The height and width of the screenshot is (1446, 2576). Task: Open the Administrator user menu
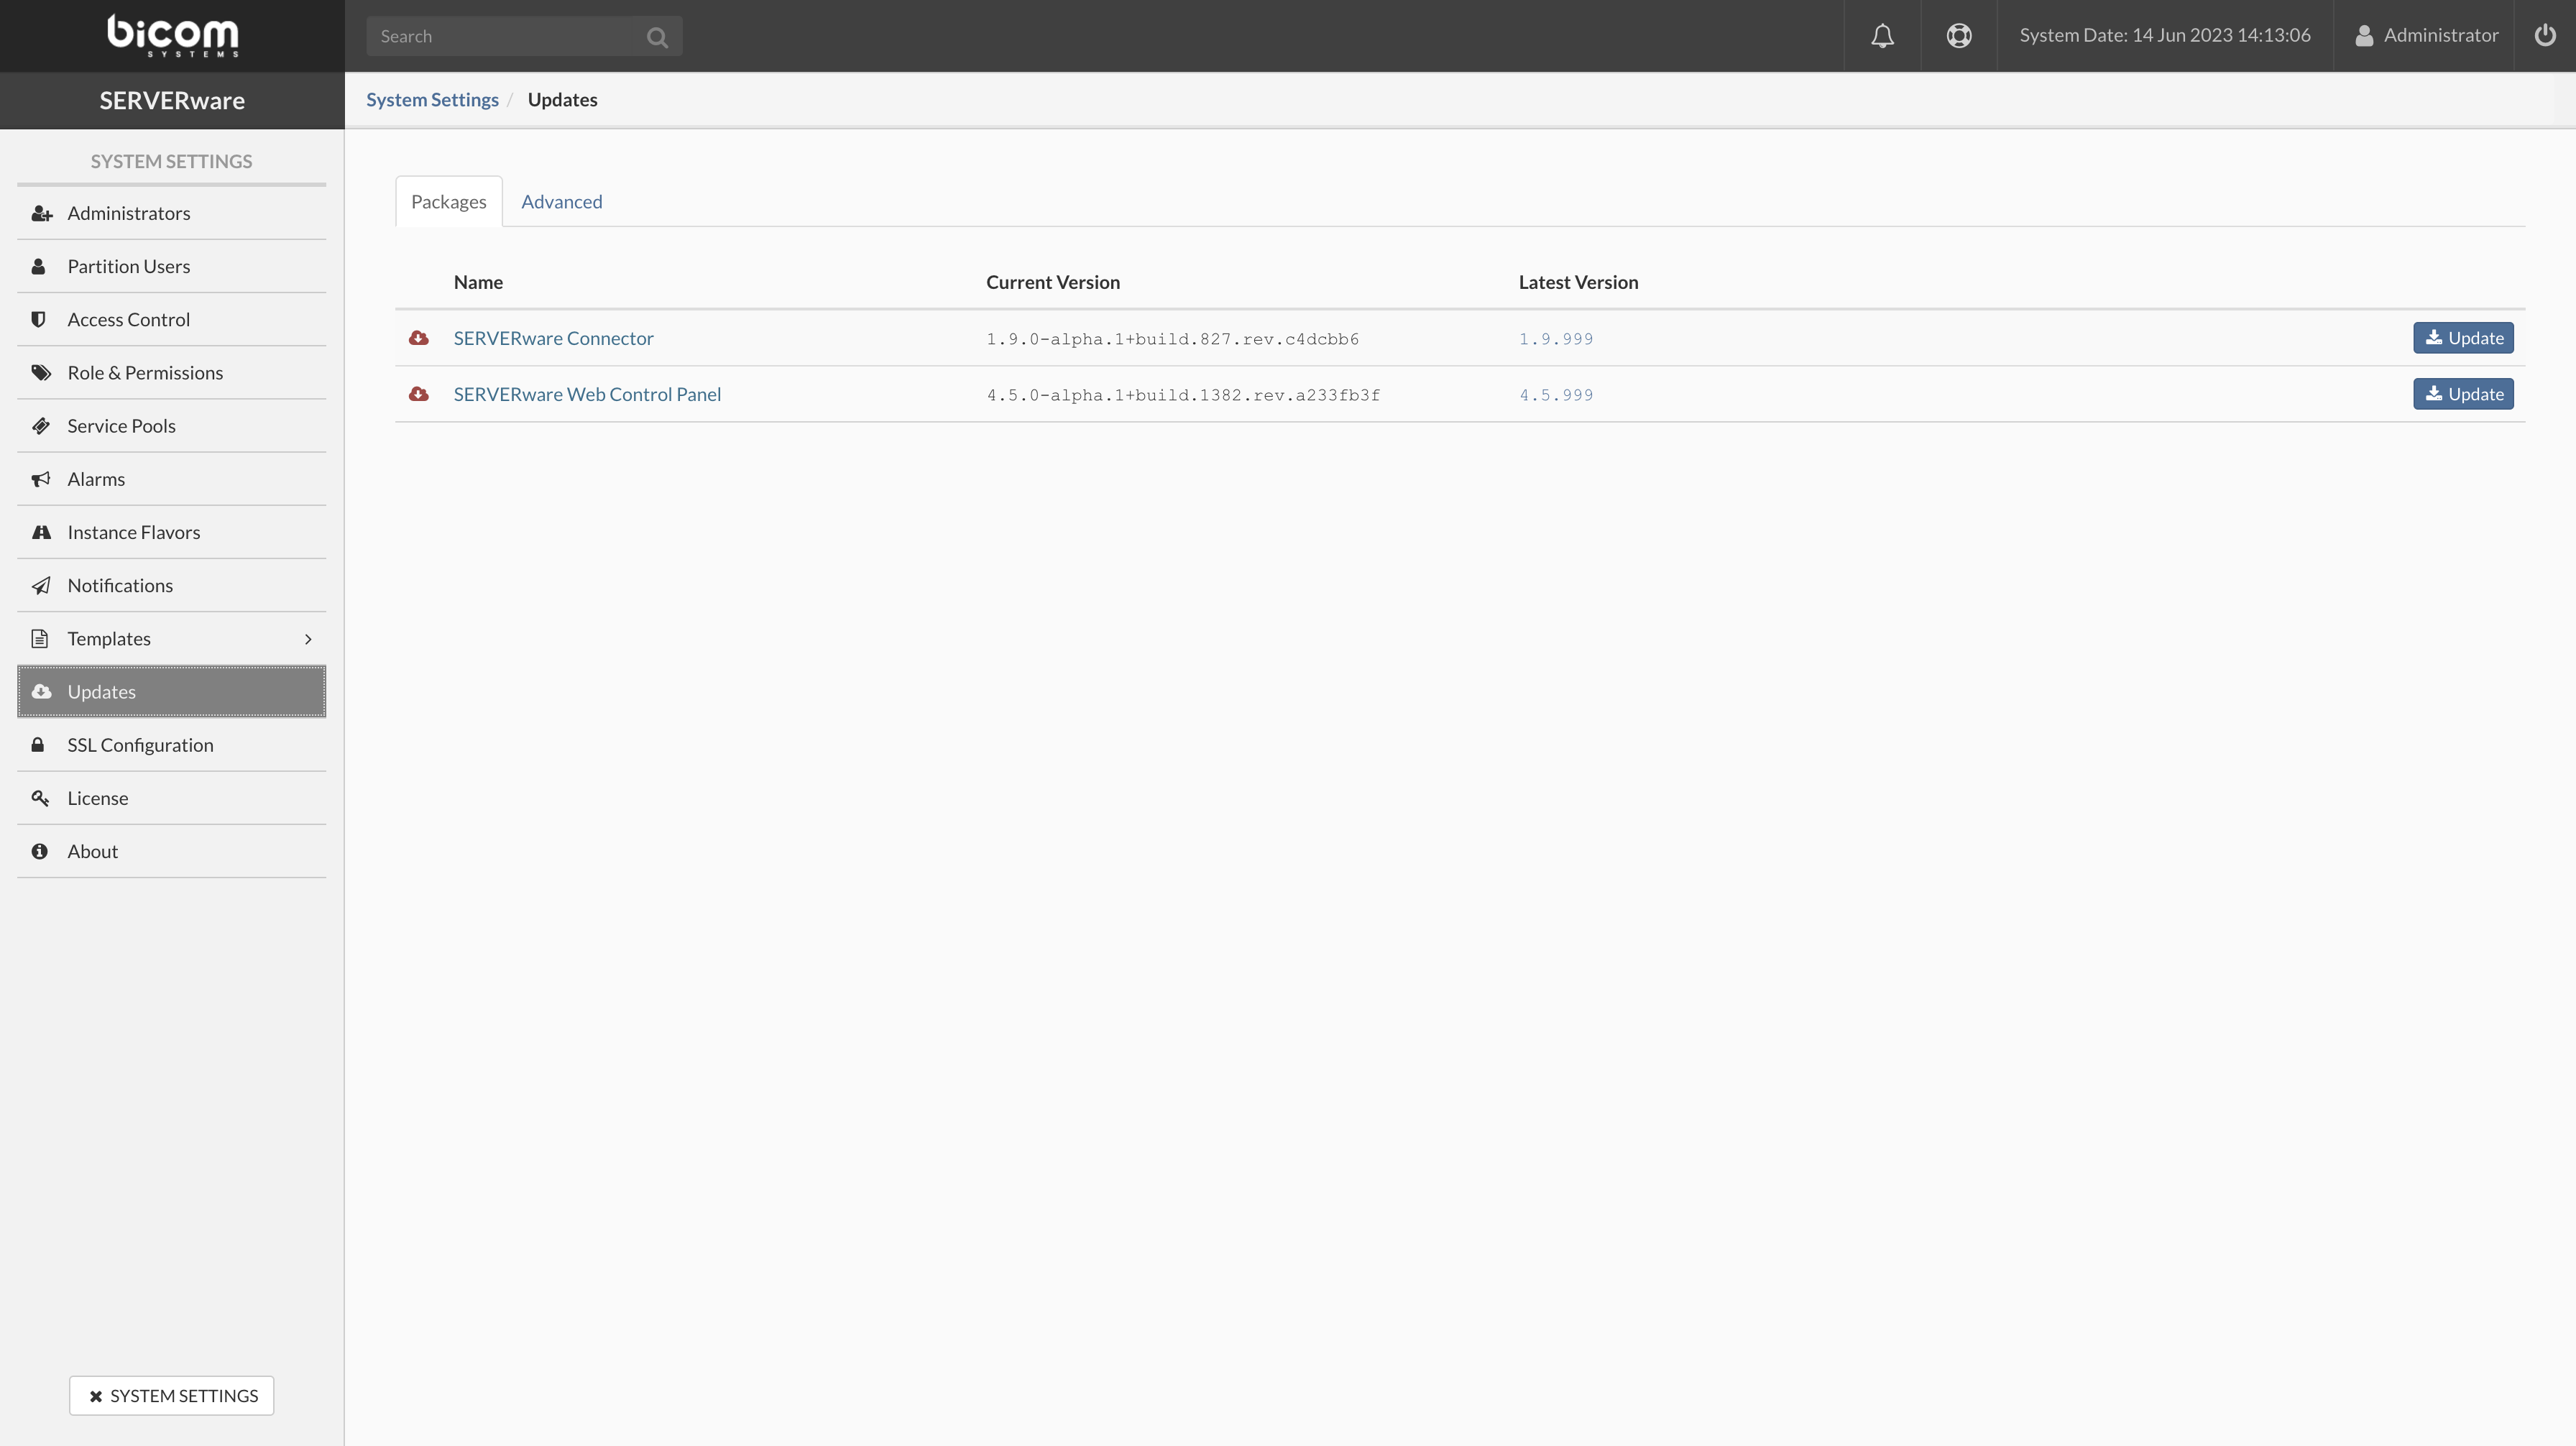(2426, 36)
